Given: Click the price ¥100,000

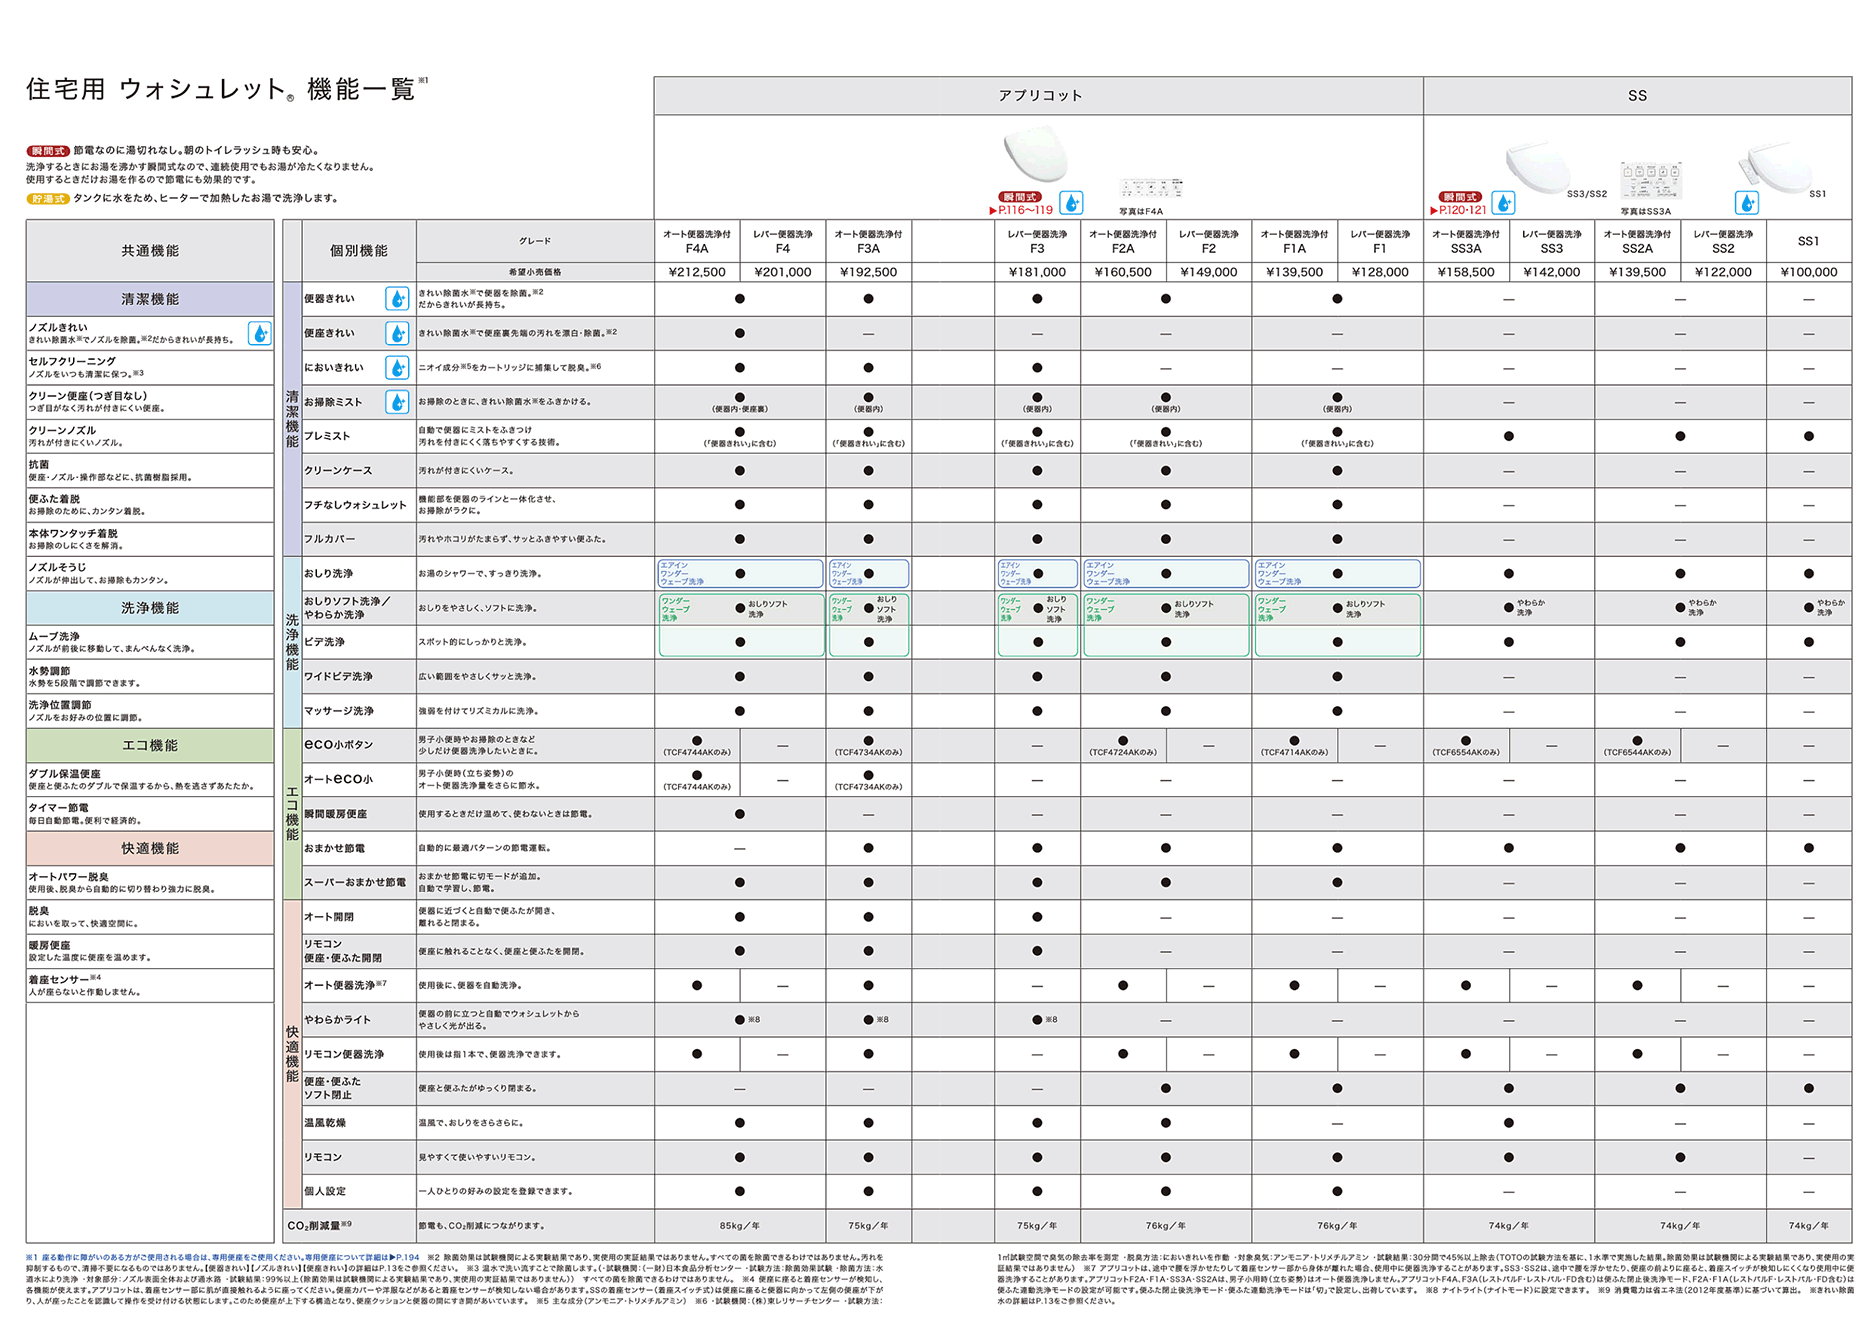Looking at the screenshot, I should (x=1808, y=272).
